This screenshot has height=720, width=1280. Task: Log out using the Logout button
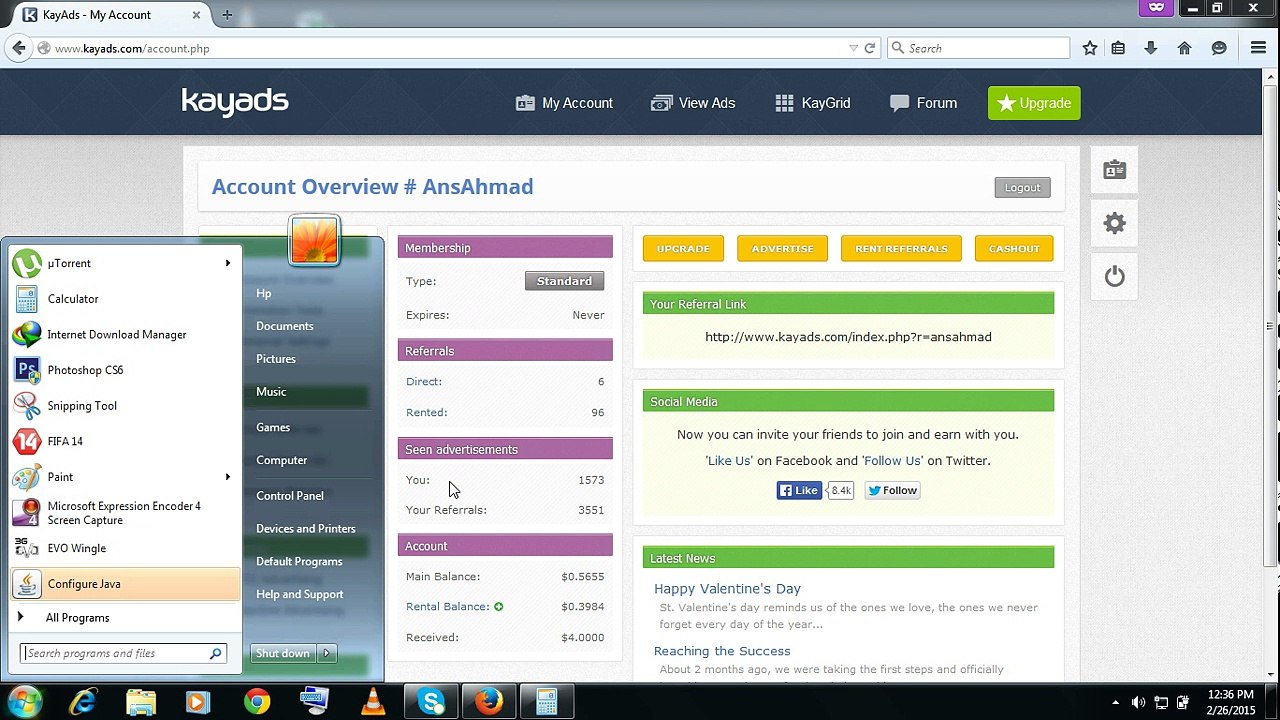[x=1022, y=187]
